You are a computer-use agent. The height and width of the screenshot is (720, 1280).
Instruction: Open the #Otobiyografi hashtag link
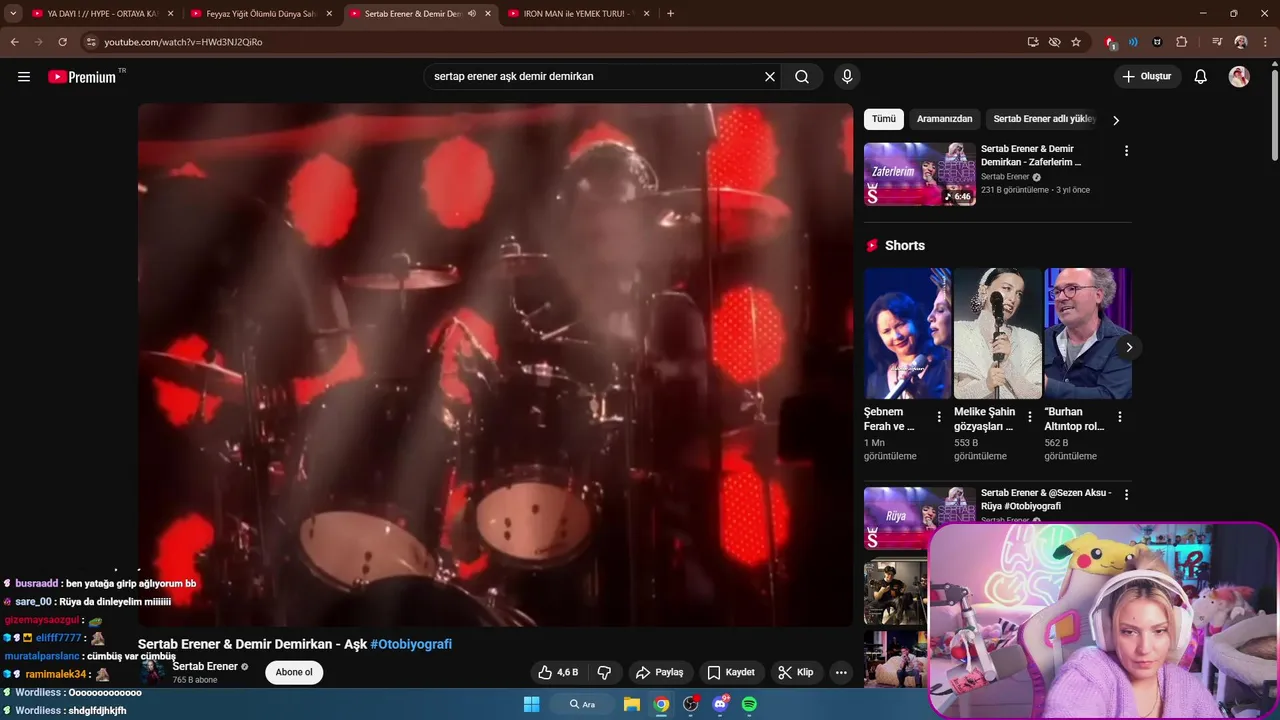(411, 644)
